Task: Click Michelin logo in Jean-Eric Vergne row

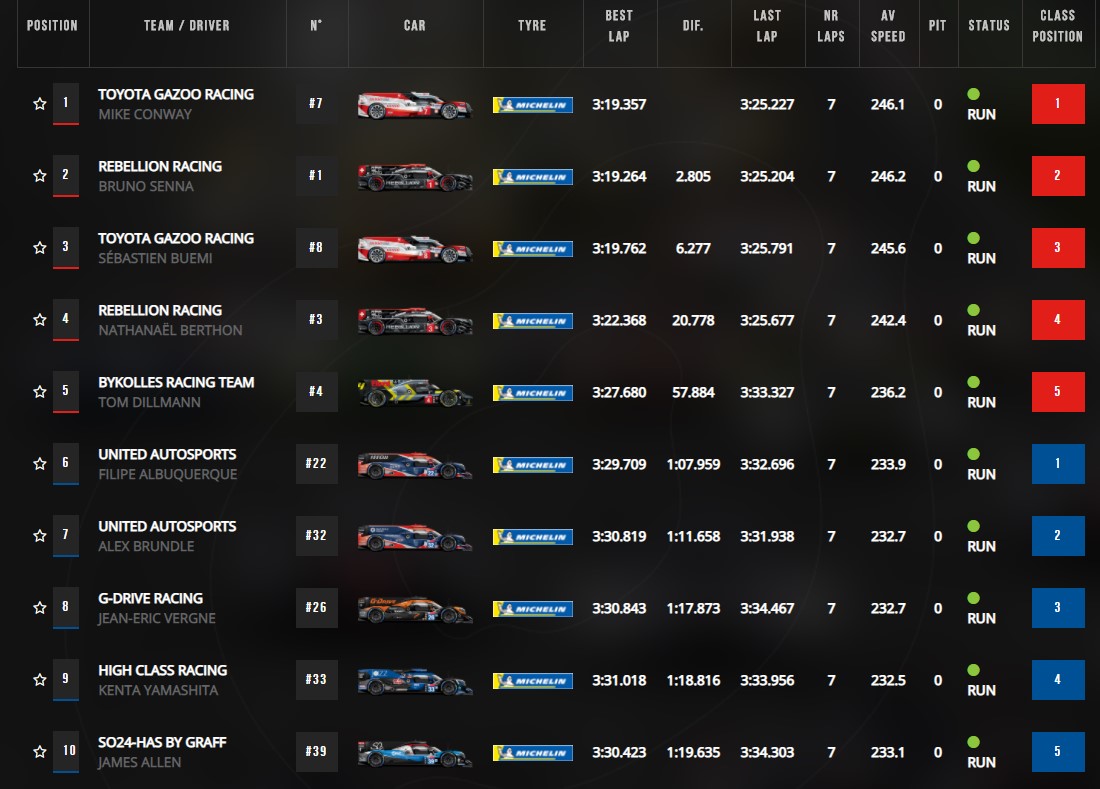Action: tap(532, 609)
